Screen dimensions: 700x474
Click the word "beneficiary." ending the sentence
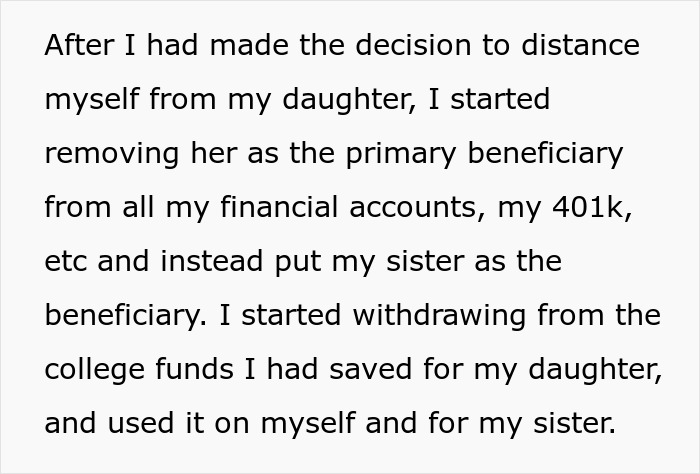point(128,316)
